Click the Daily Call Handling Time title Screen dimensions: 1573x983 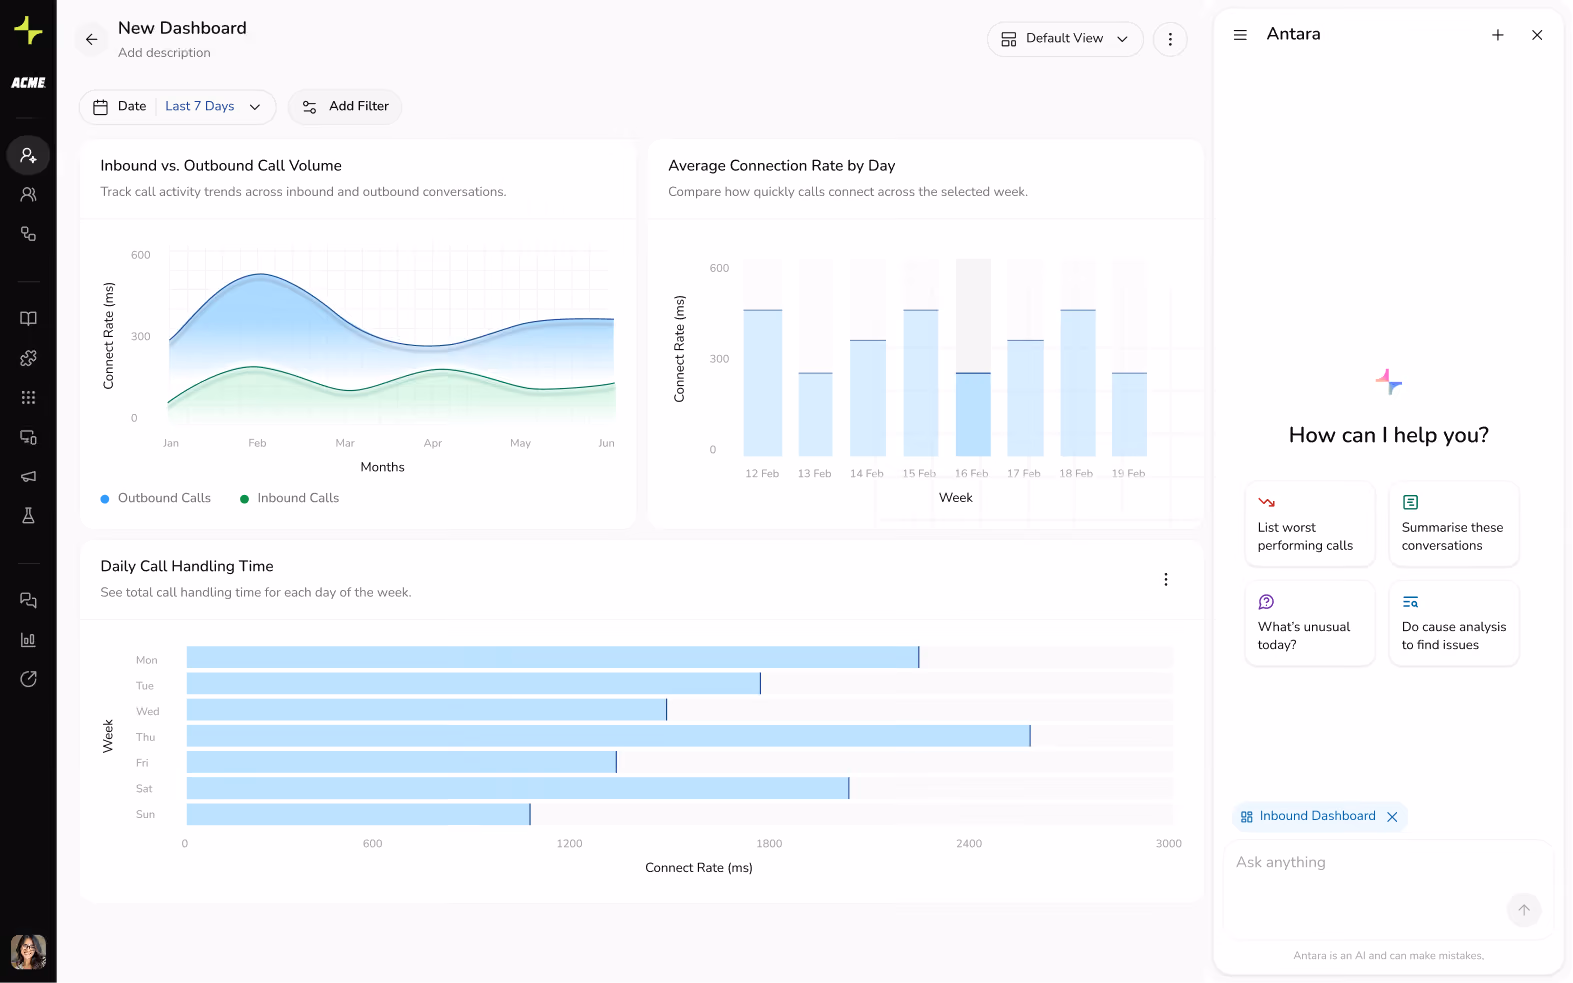tap(187, 567)
